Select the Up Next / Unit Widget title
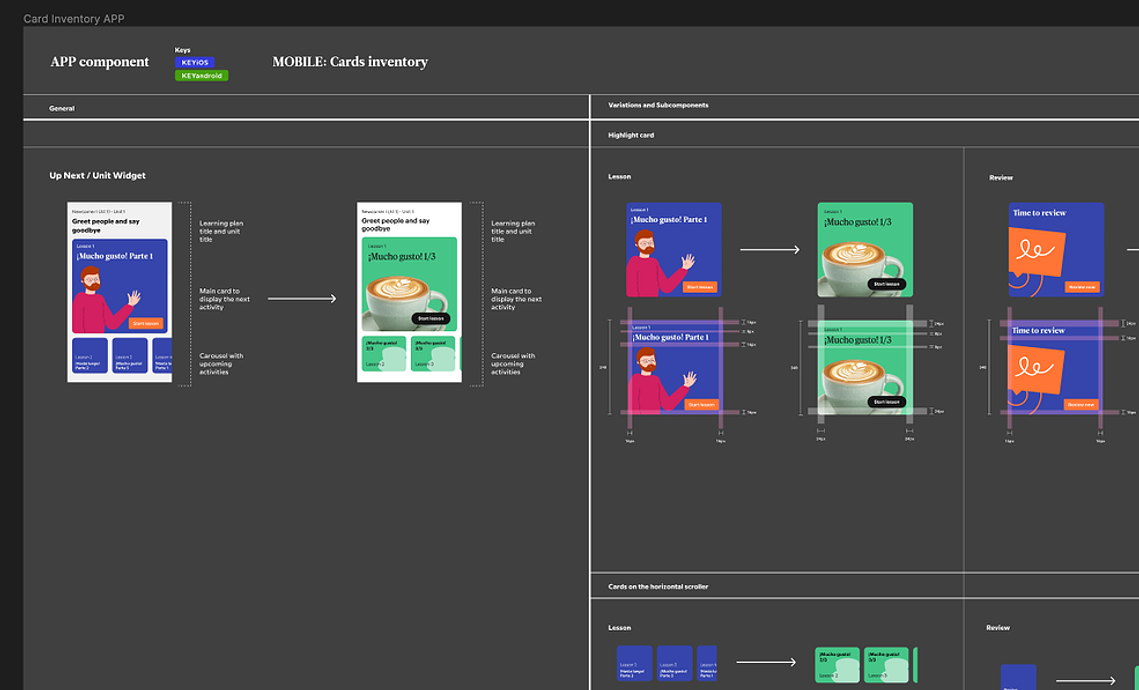Viewport: 1139px width, 690px height. [x=97, y=176]
